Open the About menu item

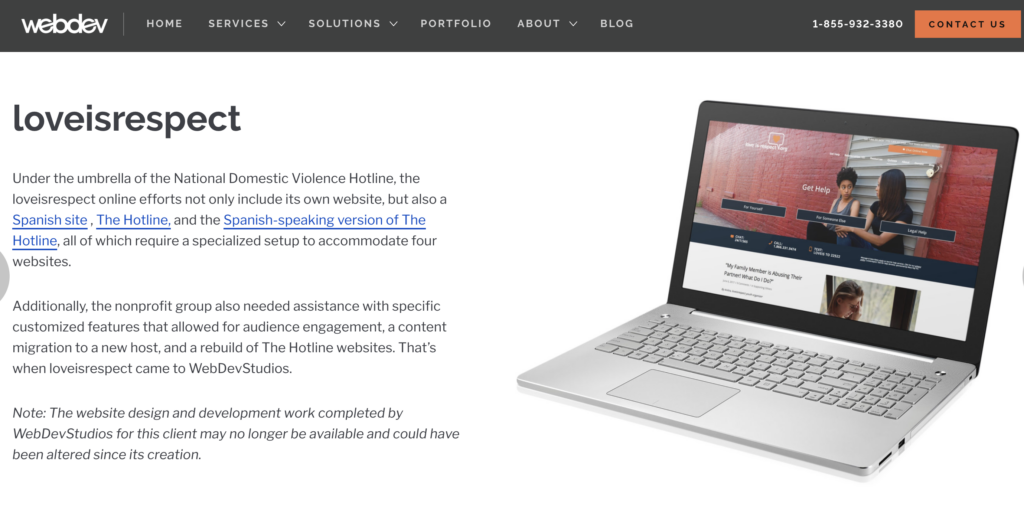coord(539,23)
